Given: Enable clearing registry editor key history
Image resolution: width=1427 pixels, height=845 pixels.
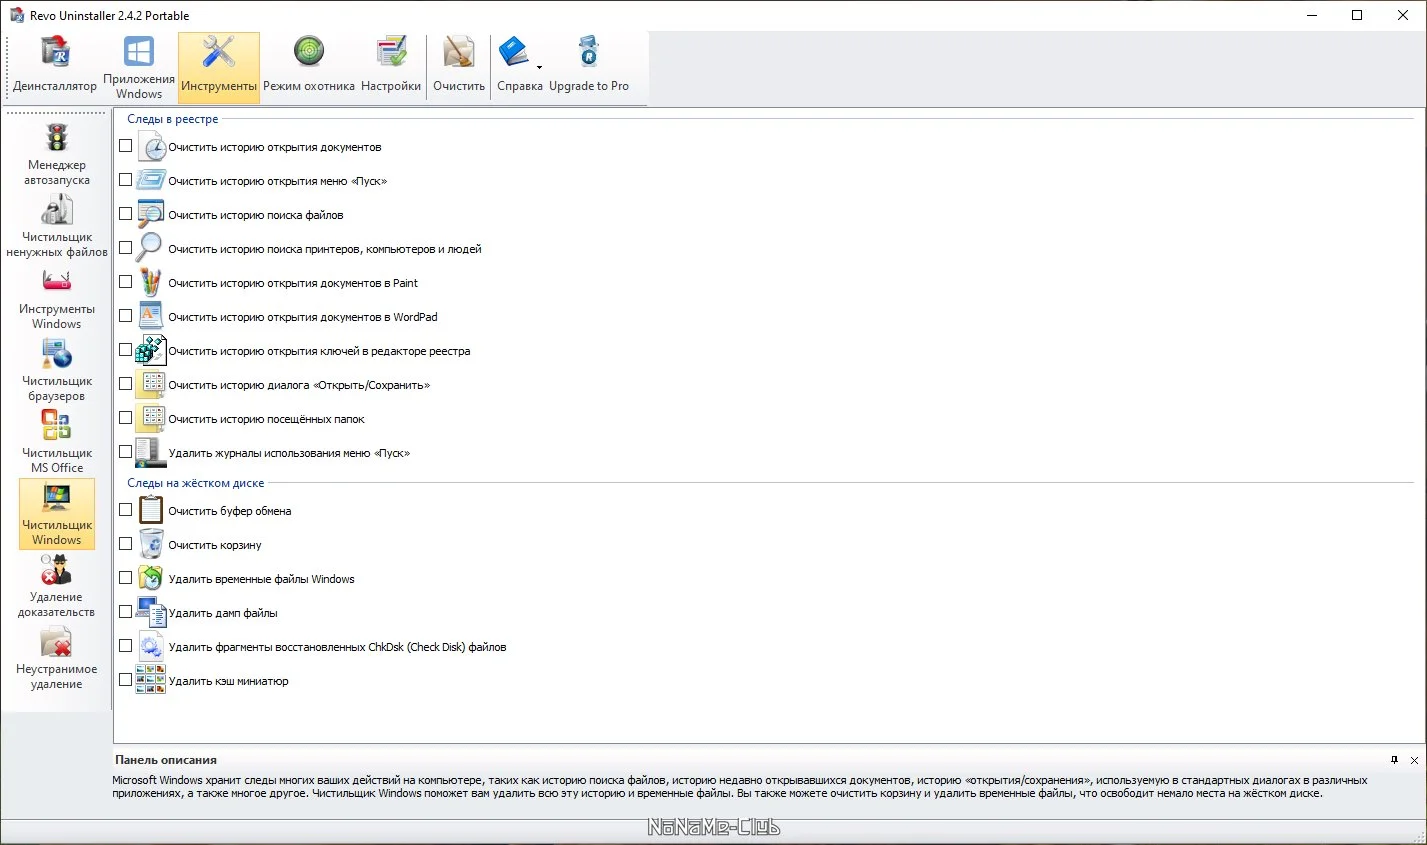Looking at the screenshot, I should point(126,350).
